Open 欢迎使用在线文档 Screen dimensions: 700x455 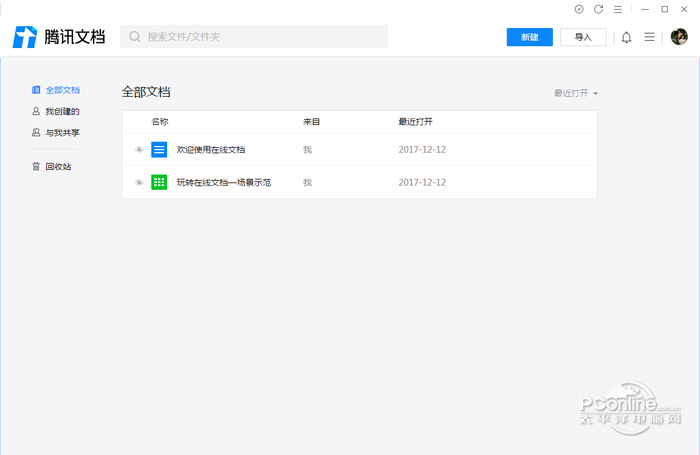[x=211, y=150]
